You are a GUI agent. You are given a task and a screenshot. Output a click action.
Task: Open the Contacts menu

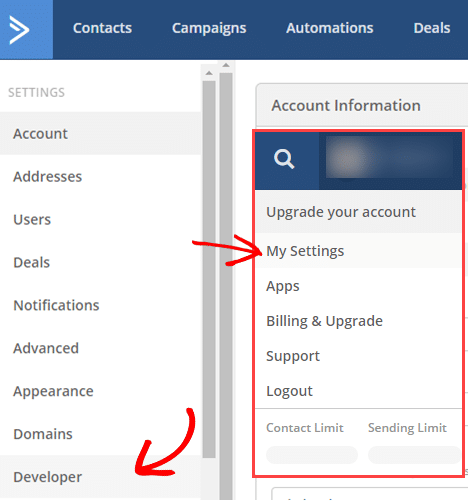(x=102, y=28)
